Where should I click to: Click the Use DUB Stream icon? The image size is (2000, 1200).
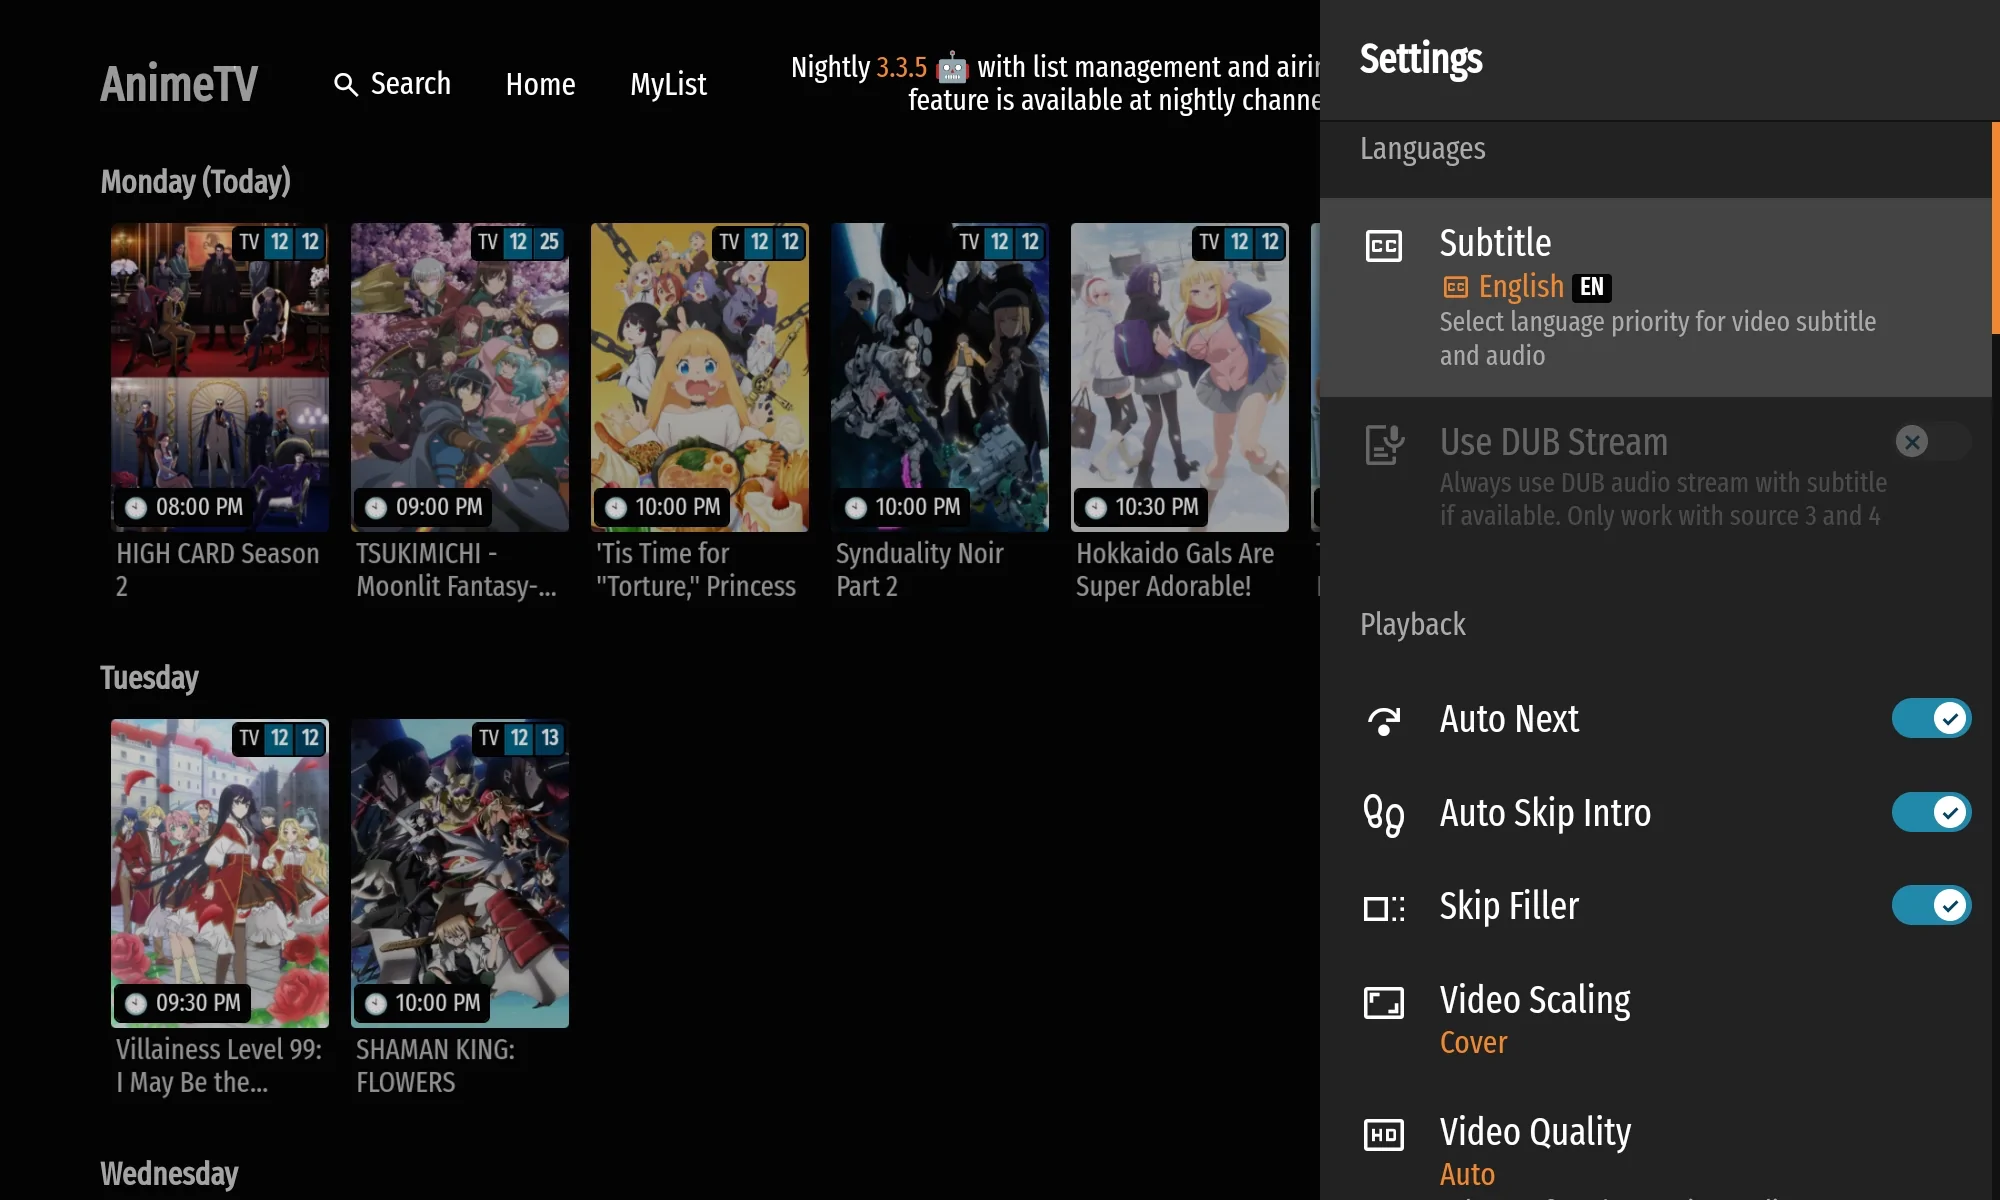[x=1384, y=444]
